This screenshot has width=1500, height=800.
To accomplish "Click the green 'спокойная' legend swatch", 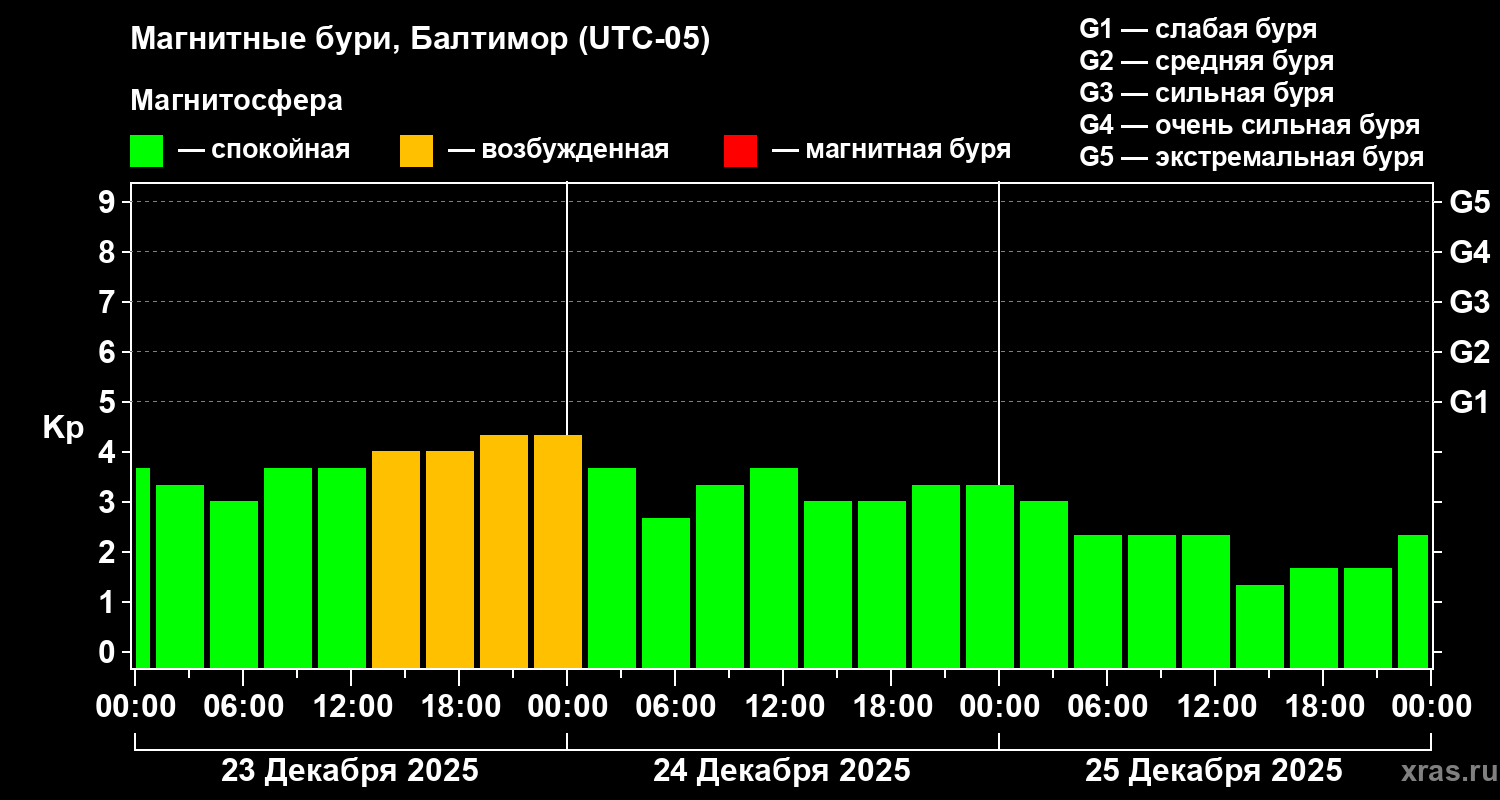I will pos(146,151).
